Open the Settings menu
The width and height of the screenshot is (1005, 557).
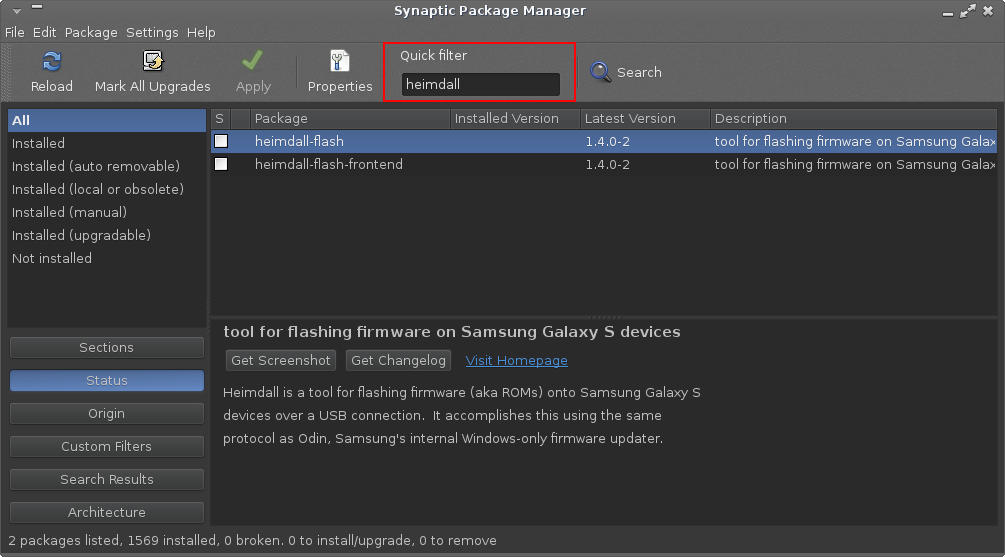(152, 32)
